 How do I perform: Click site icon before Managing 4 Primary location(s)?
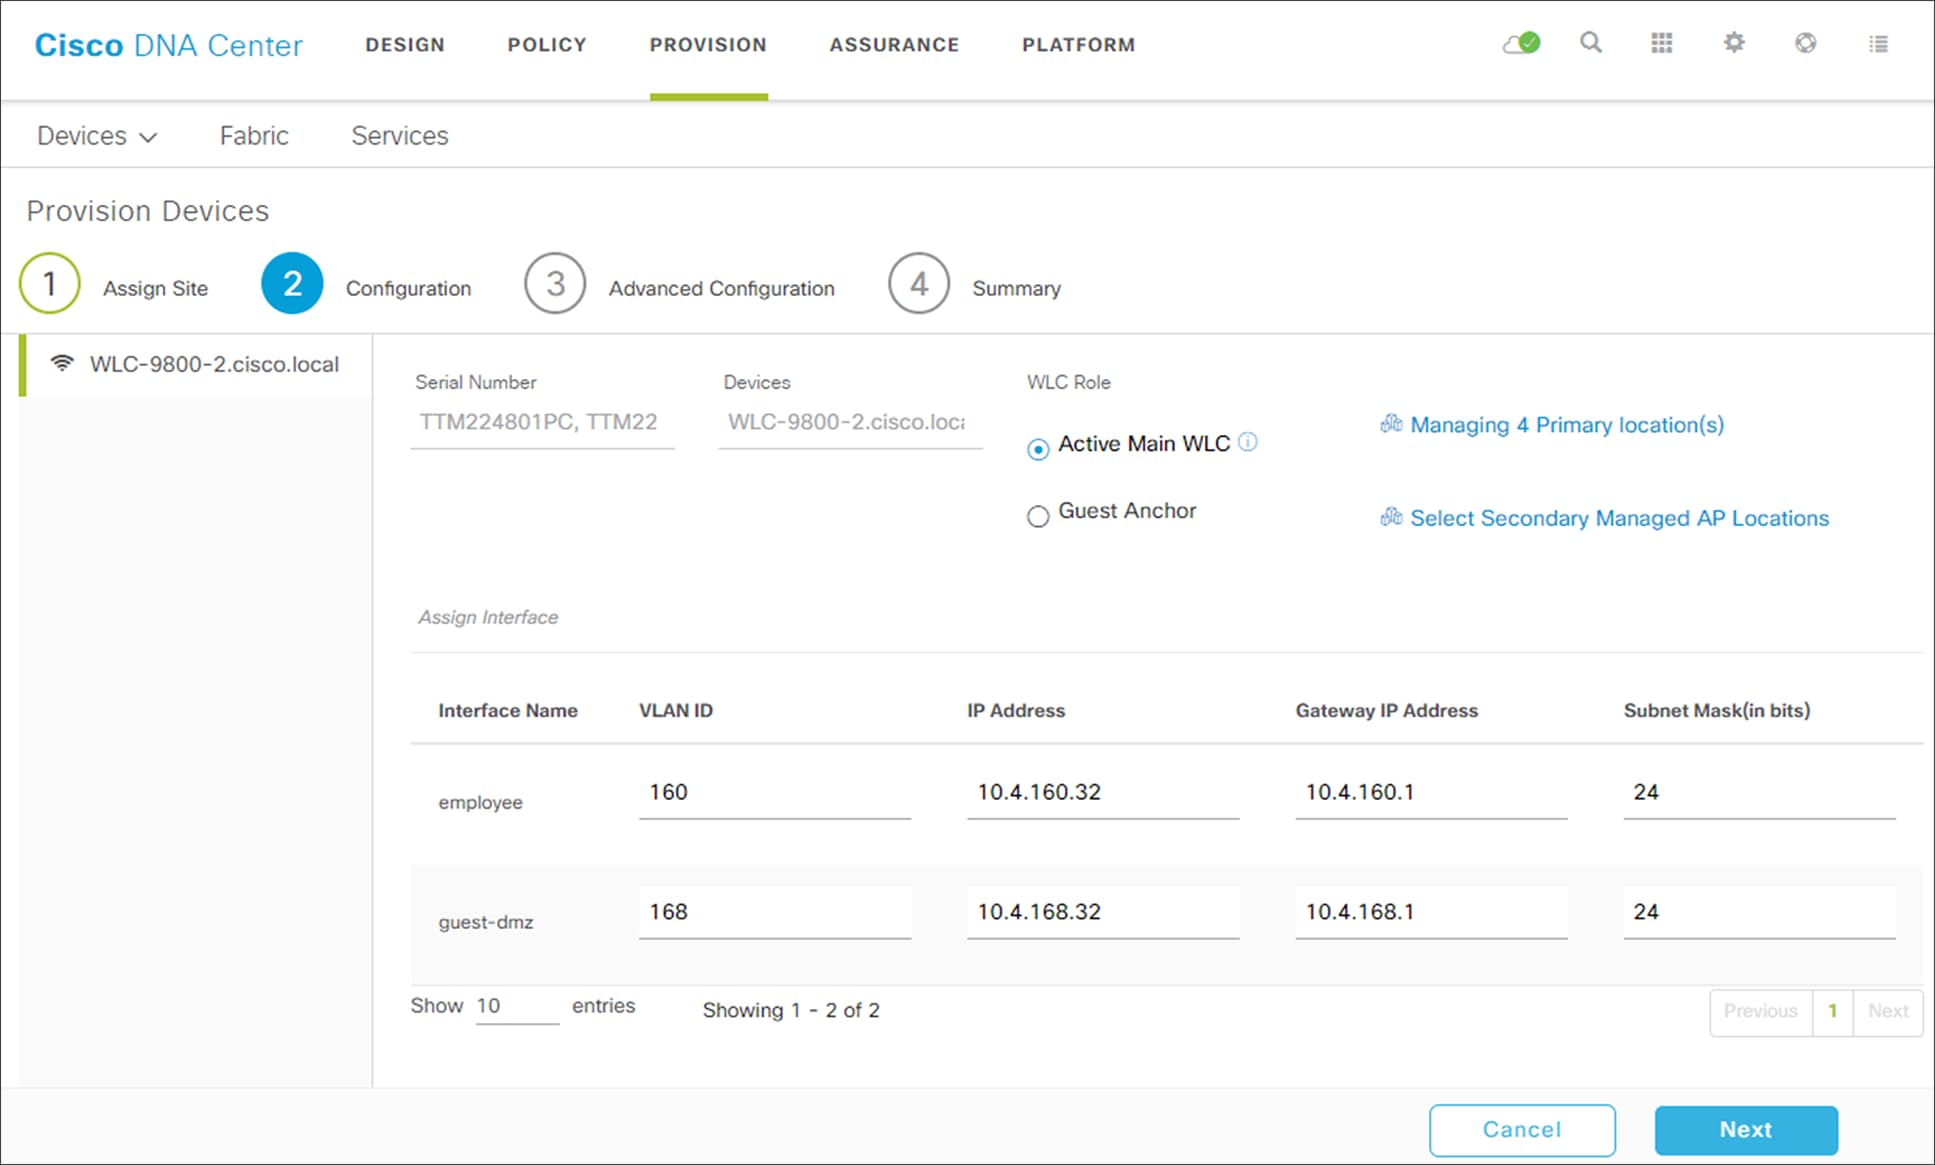coord(1391,424)
